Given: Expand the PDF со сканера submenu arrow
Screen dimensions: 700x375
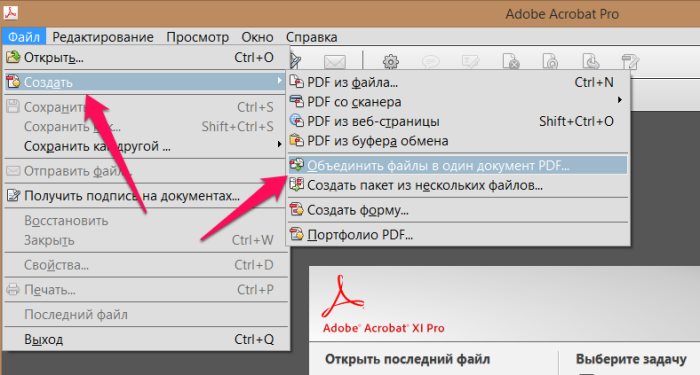Looking at the screenshot, I should click(x=620, y=100).
